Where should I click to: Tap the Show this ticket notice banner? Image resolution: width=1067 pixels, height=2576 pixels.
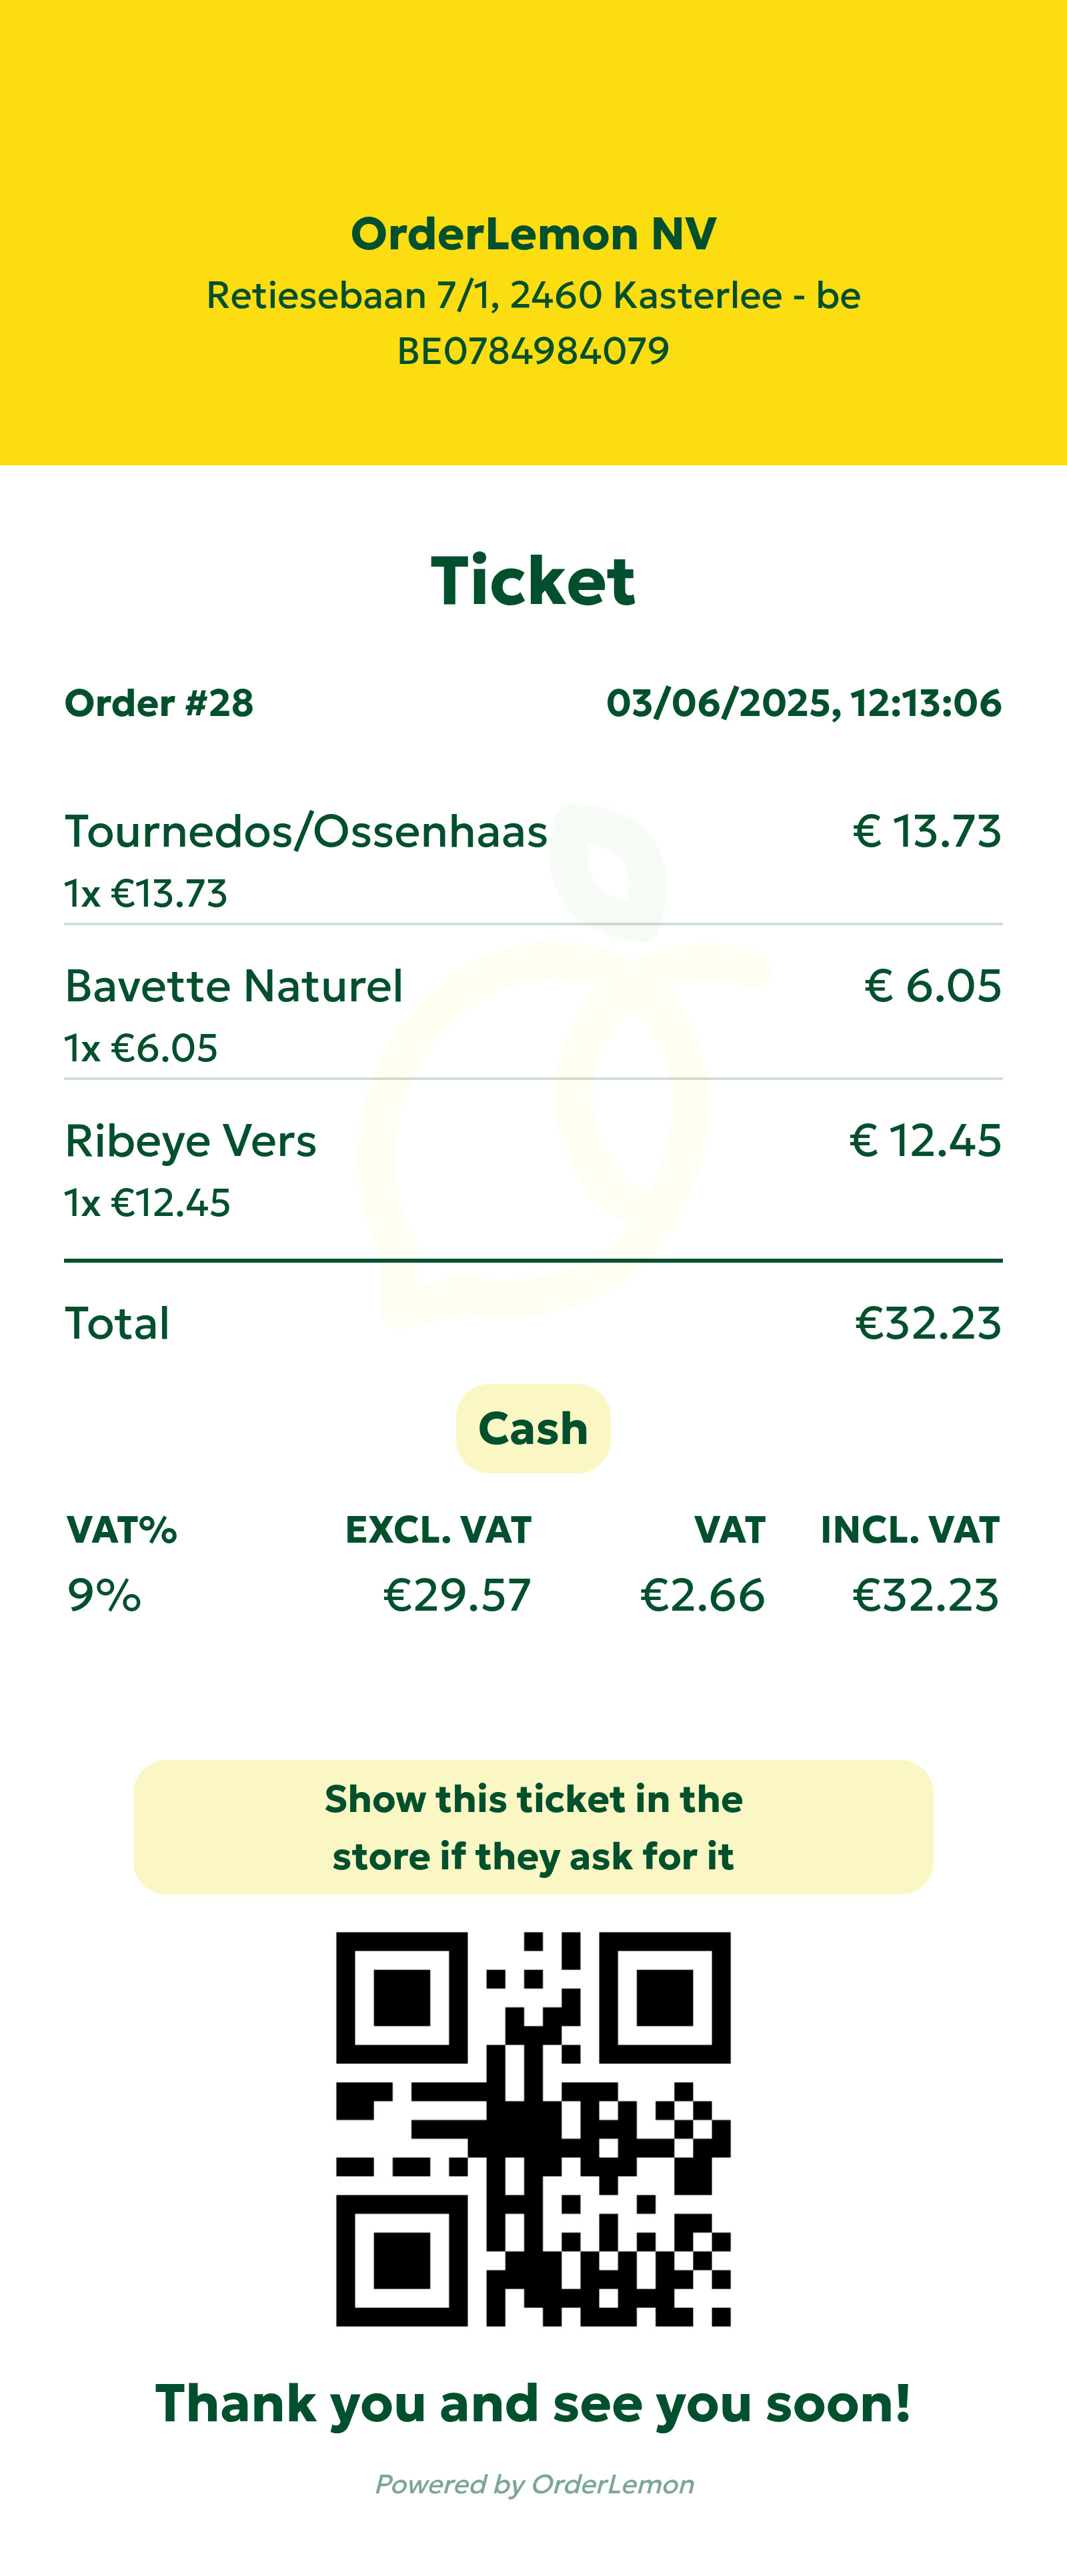[533, 1827]
